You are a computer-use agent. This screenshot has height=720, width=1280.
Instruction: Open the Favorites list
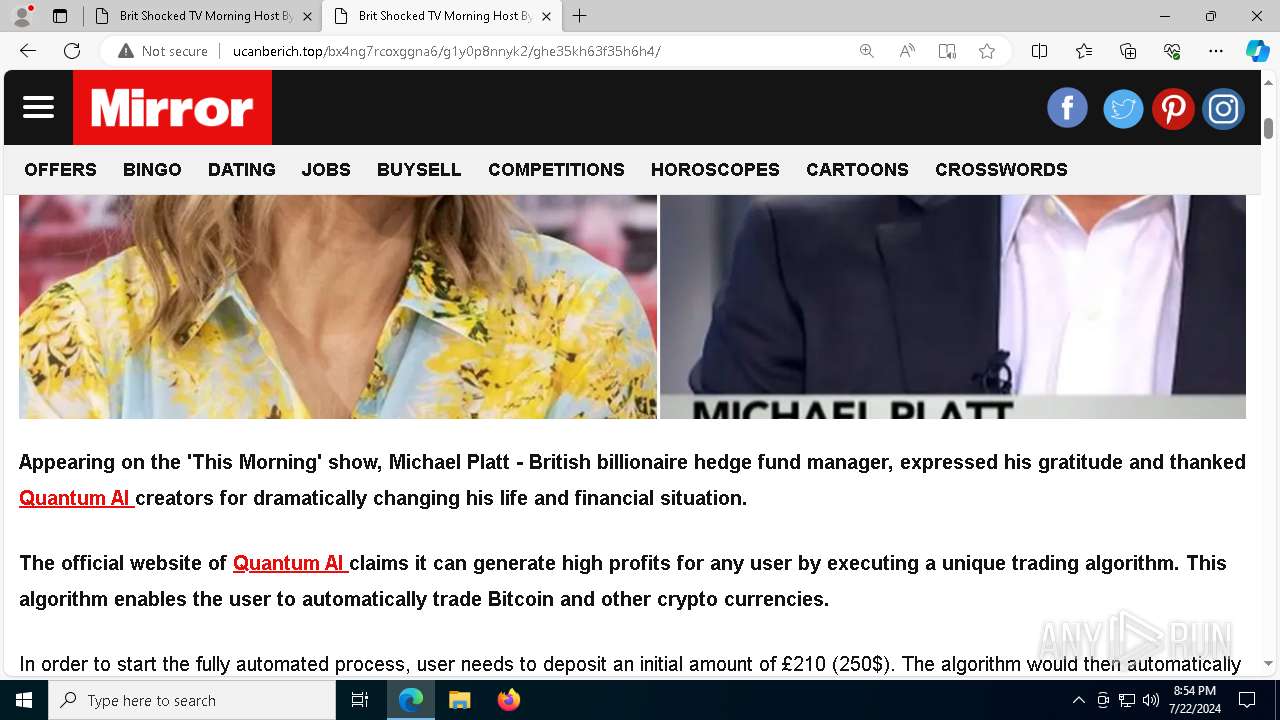1084,51
